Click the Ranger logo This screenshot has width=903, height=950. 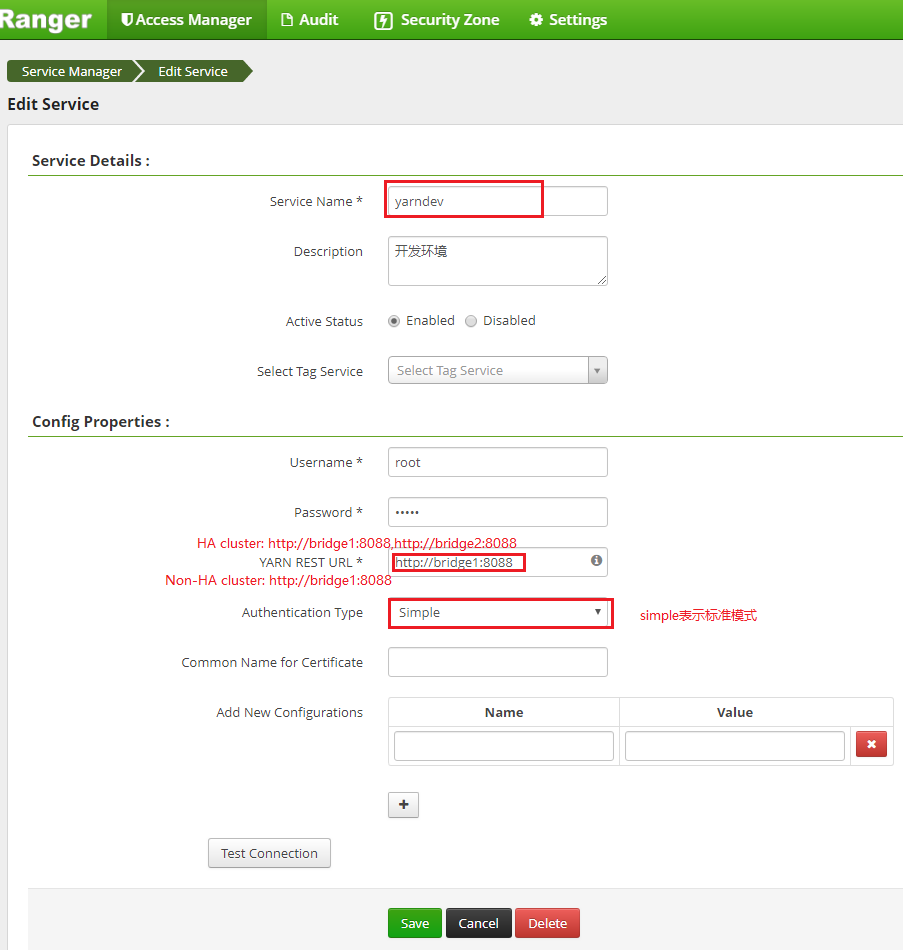tap(45, 19)
